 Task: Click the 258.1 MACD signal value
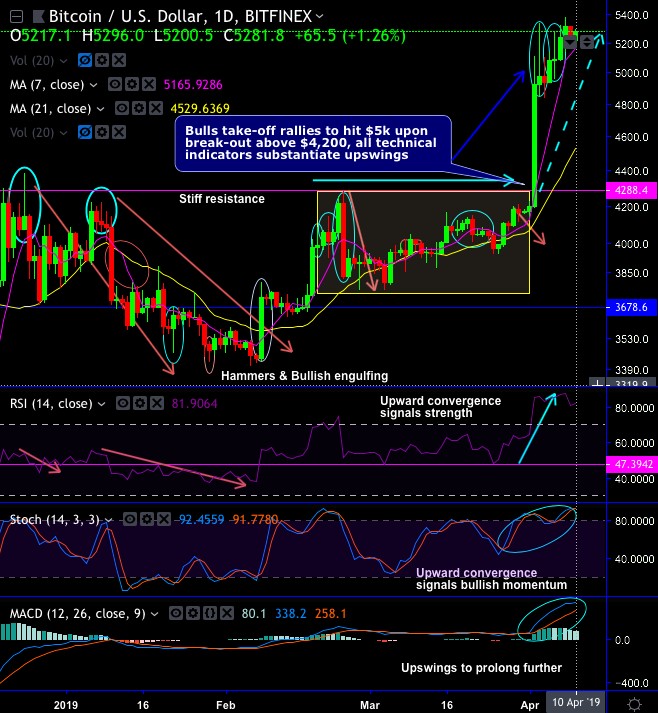[x=331, y=614]
